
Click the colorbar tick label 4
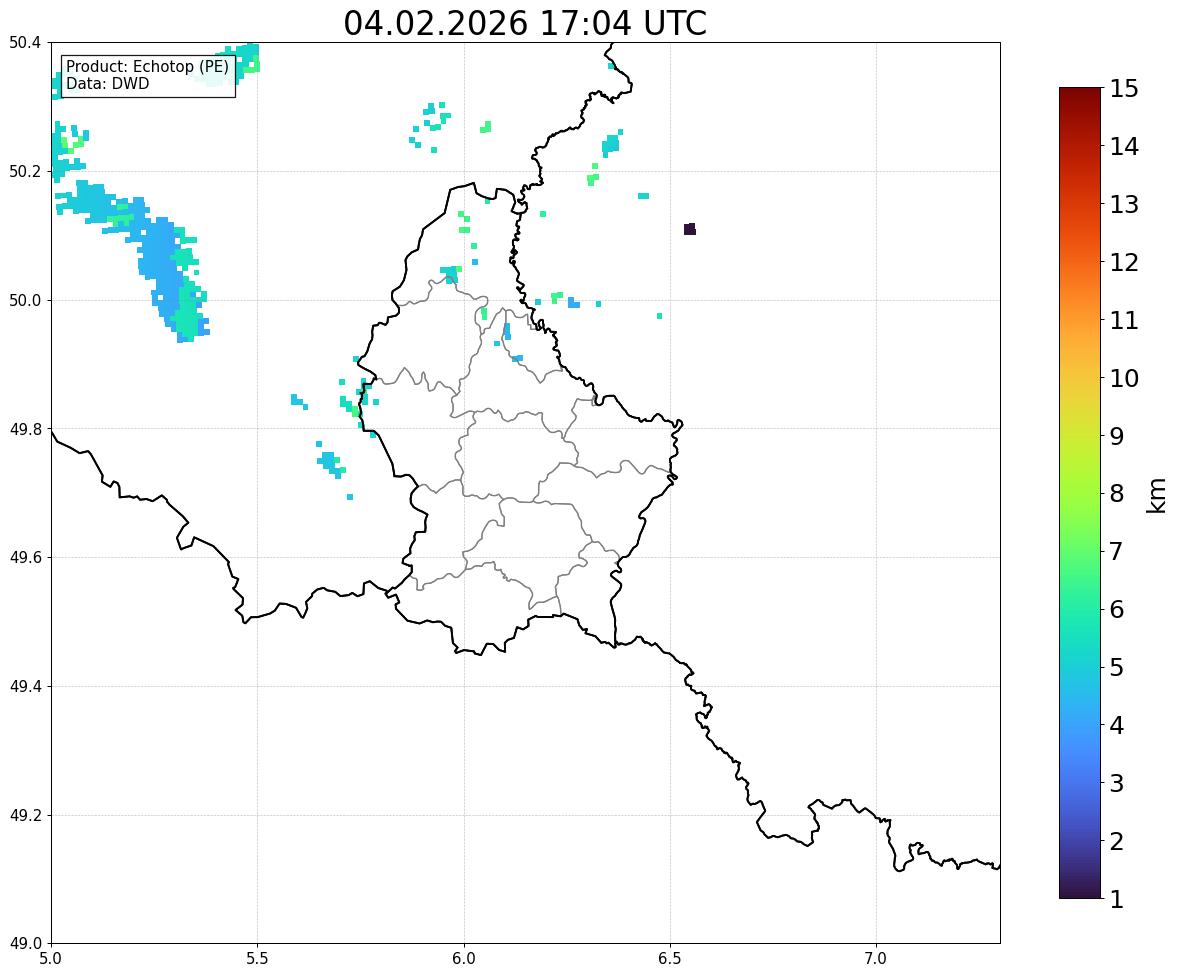[x=1117, y=725]
